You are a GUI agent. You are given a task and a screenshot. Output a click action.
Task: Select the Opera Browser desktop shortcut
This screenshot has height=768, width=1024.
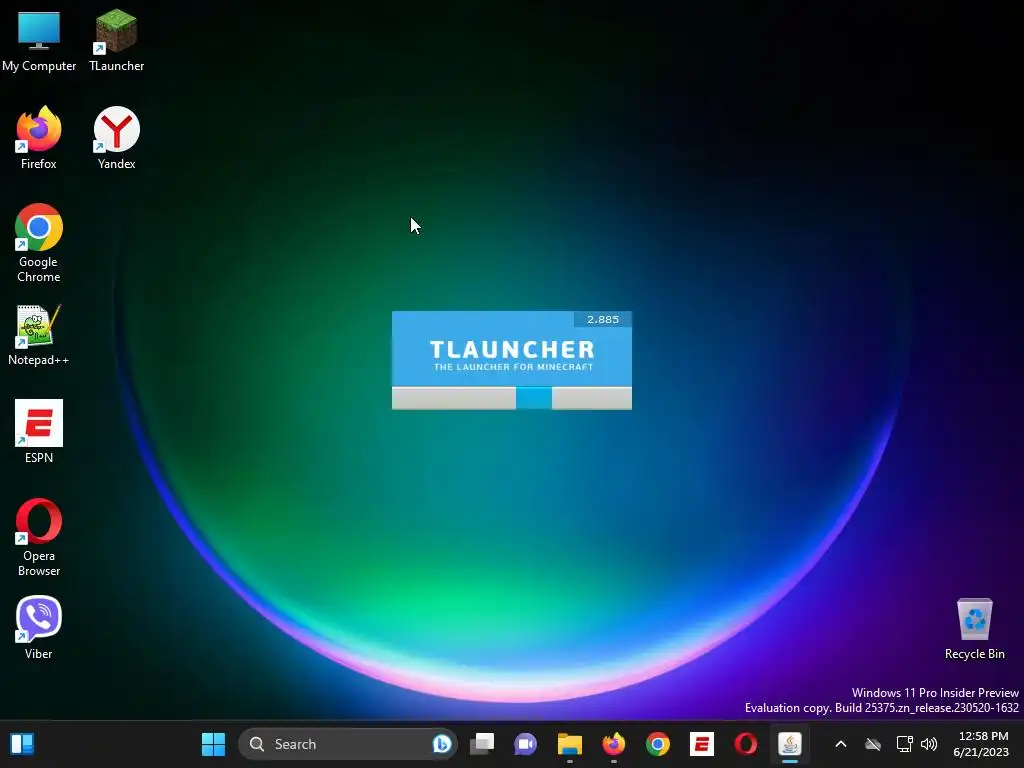click(39, 537)
